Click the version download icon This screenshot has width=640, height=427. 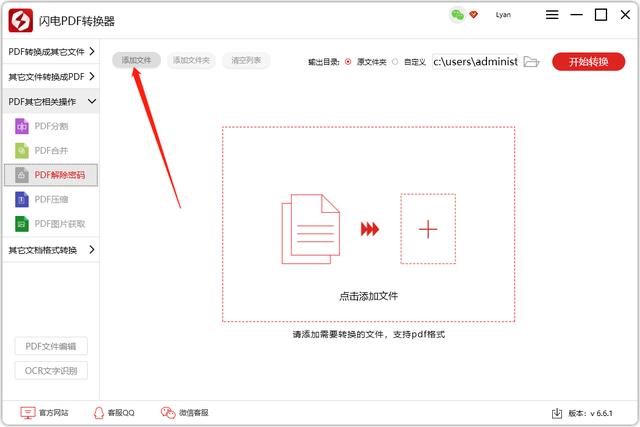coord(557,413)
